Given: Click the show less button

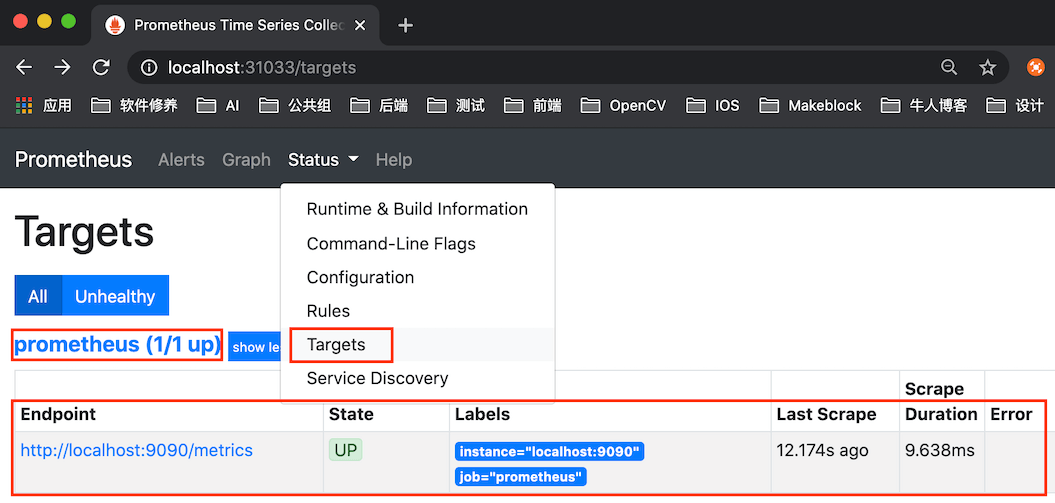Looking at the screenshot, I should point(255,347).
